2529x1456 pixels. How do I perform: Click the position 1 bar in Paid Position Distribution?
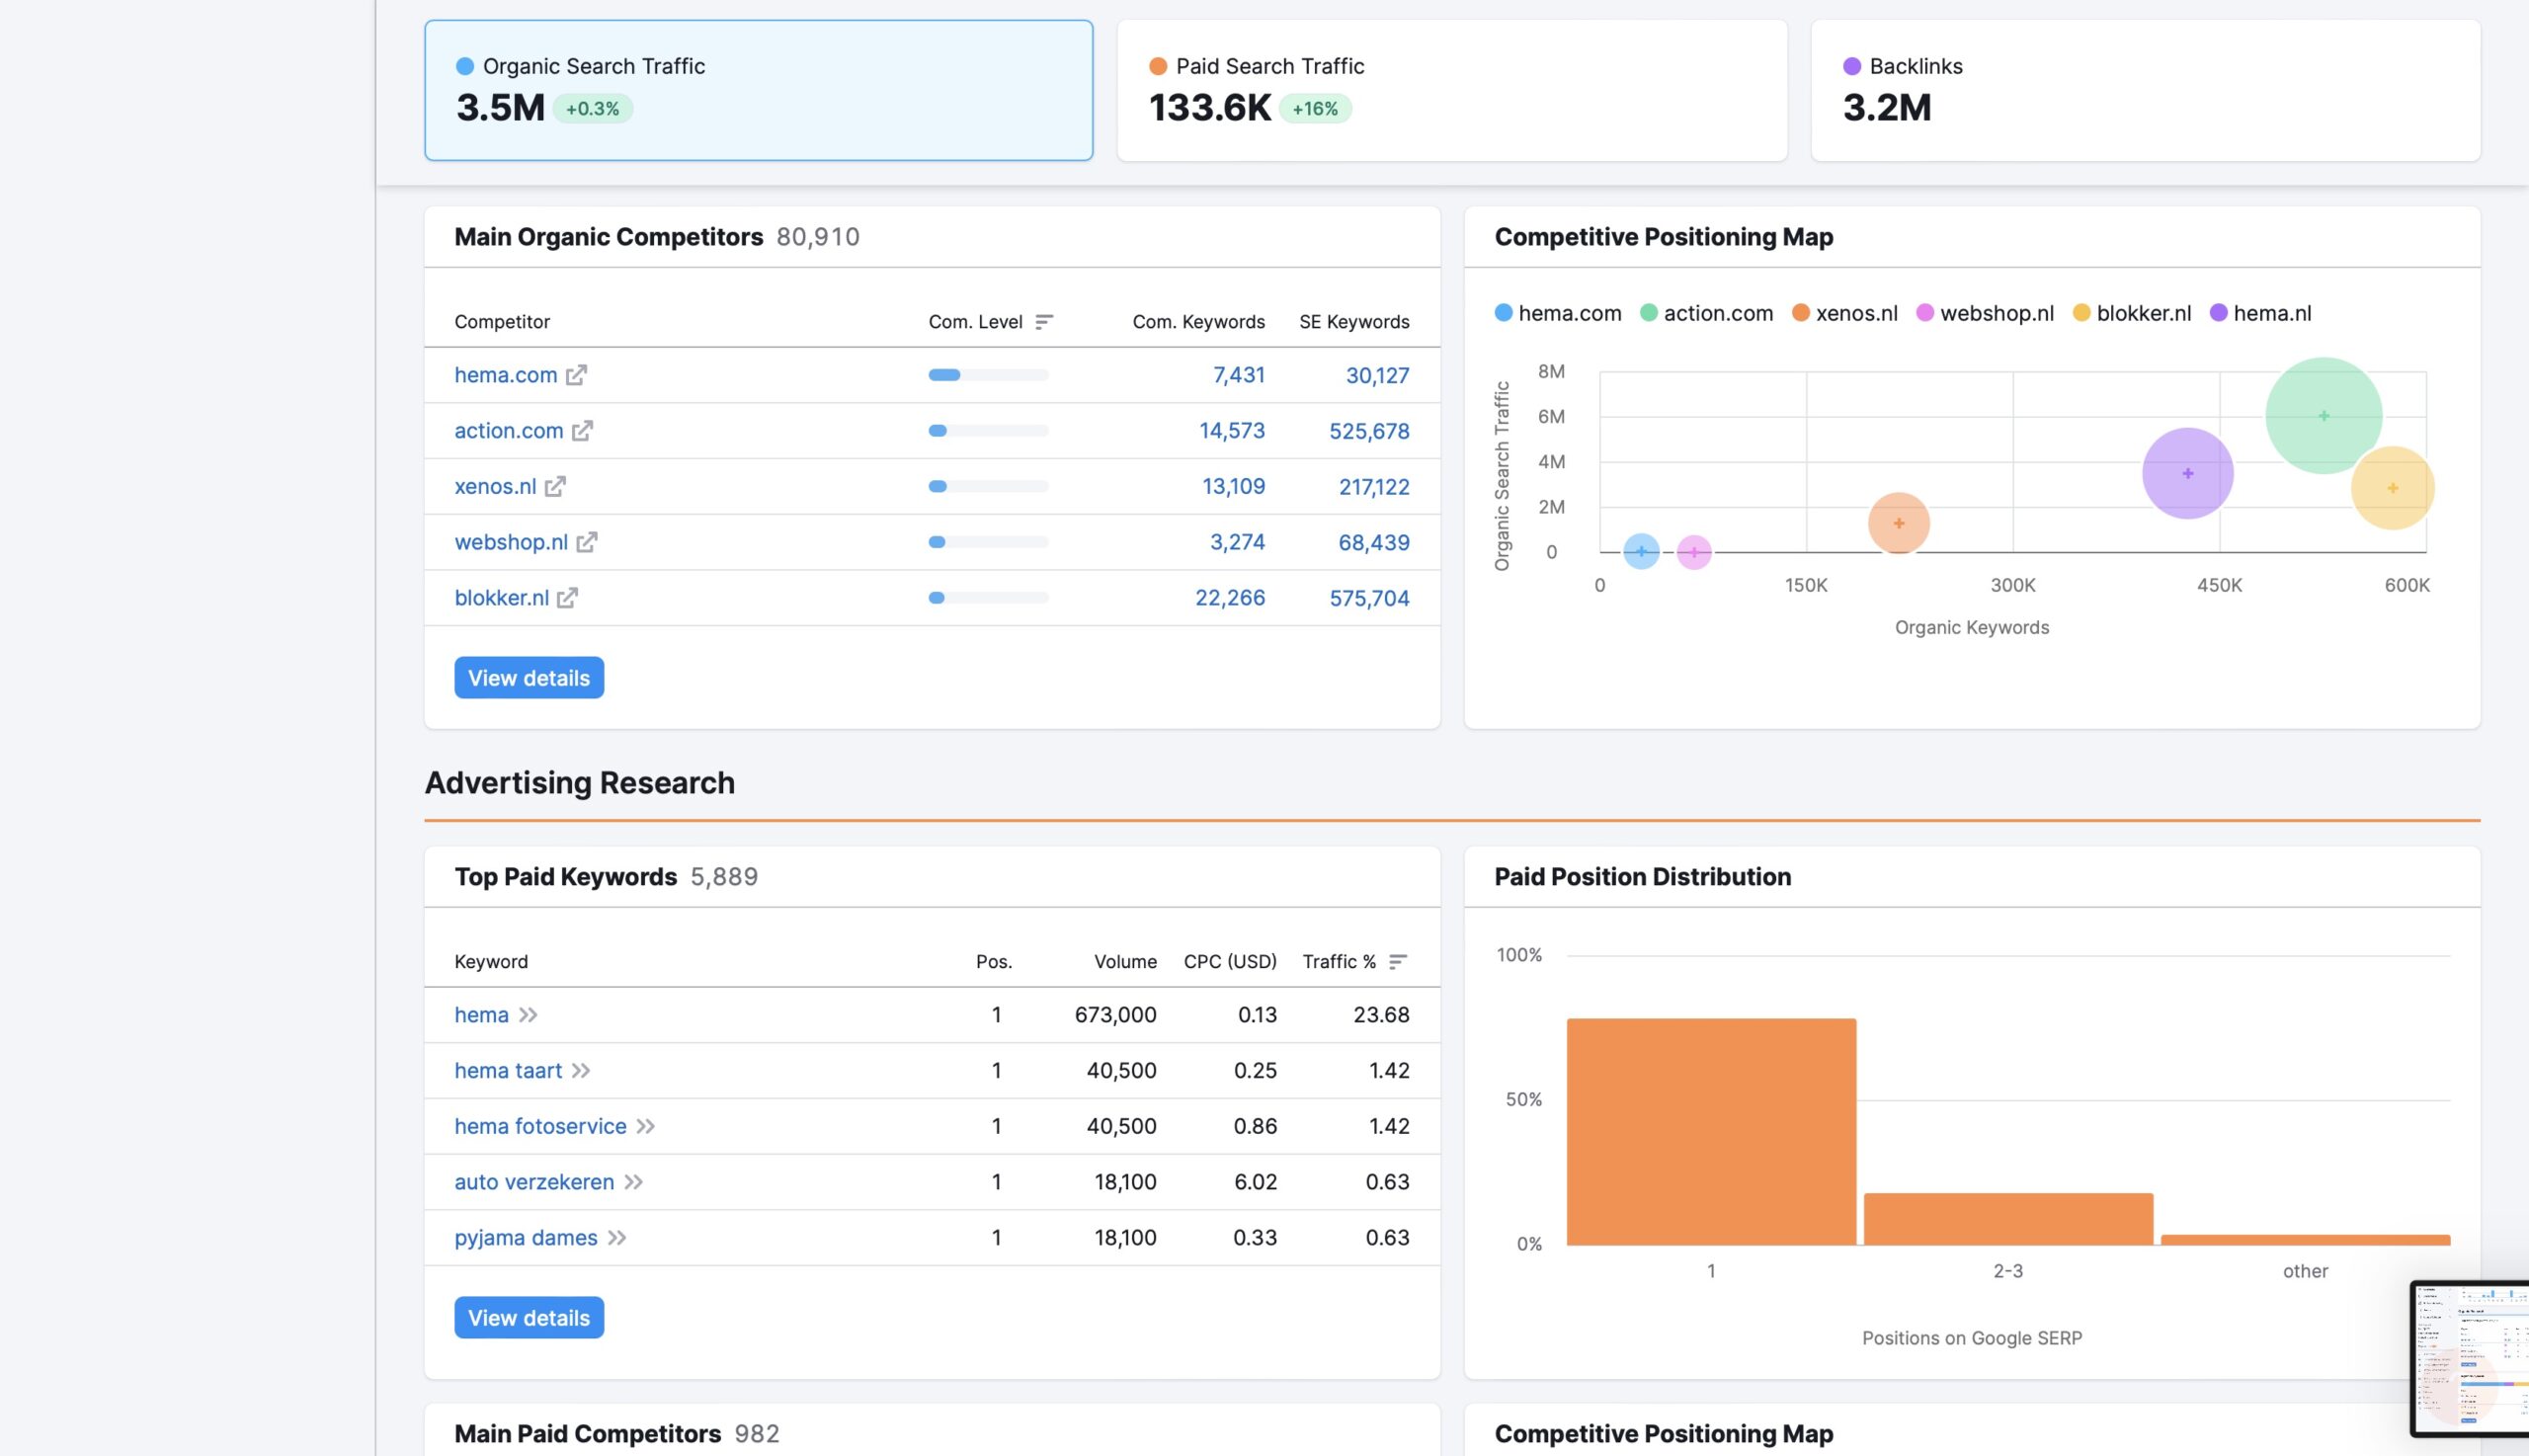point(1711,1132)
